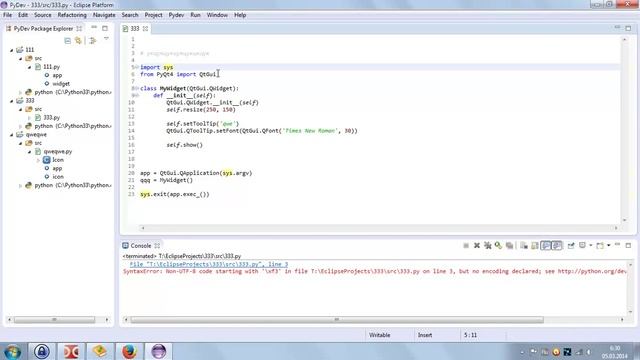This screenshot has width=640, height=360.
Task: Click Pin Console icon
Action: [x=571, y=246]
